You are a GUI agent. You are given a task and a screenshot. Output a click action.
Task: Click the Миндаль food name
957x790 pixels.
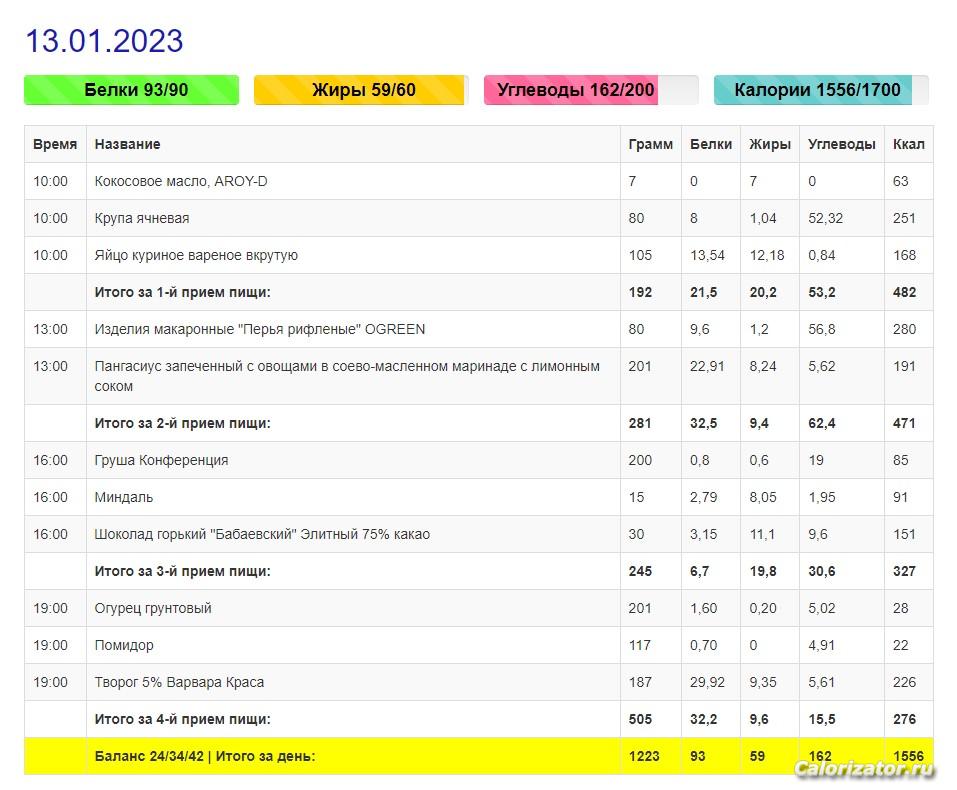124,497
